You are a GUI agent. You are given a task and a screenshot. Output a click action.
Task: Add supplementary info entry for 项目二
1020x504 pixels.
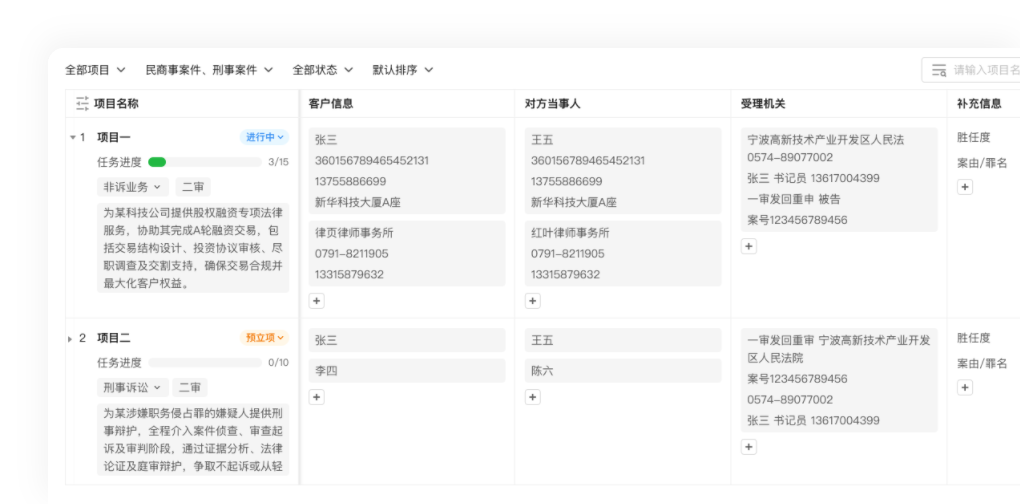tap(965, 388)
